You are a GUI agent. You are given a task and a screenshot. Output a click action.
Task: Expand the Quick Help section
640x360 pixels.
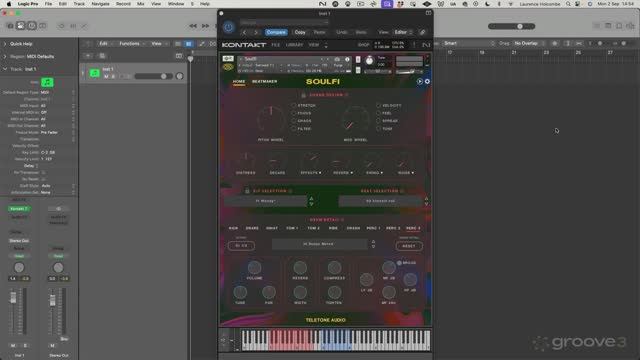click(x=5, y=44)
